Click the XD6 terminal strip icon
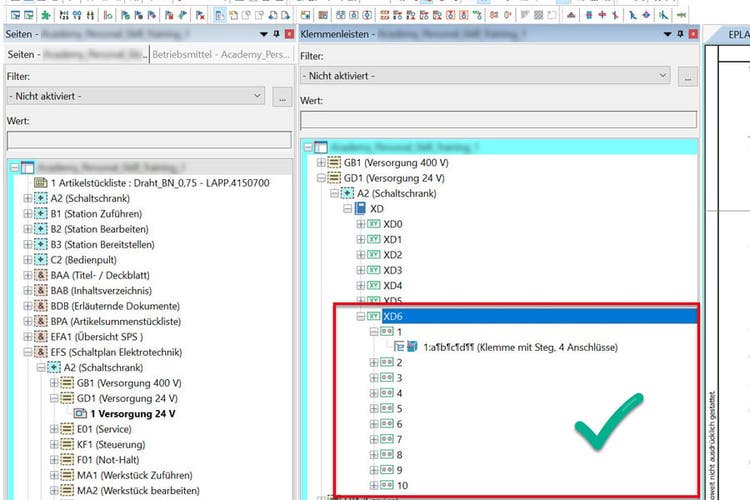Screen dimensions: 750x500 [x=375, y=316]
